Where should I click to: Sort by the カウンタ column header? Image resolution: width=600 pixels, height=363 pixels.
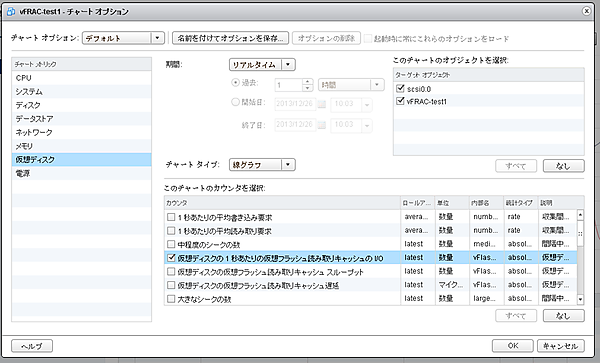(282, 203)
